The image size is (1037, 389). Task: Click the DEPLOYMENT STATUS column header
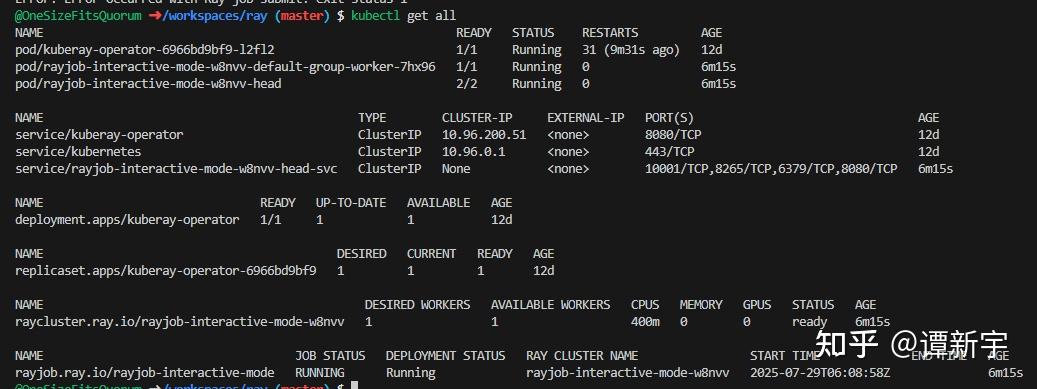point(445,356)
